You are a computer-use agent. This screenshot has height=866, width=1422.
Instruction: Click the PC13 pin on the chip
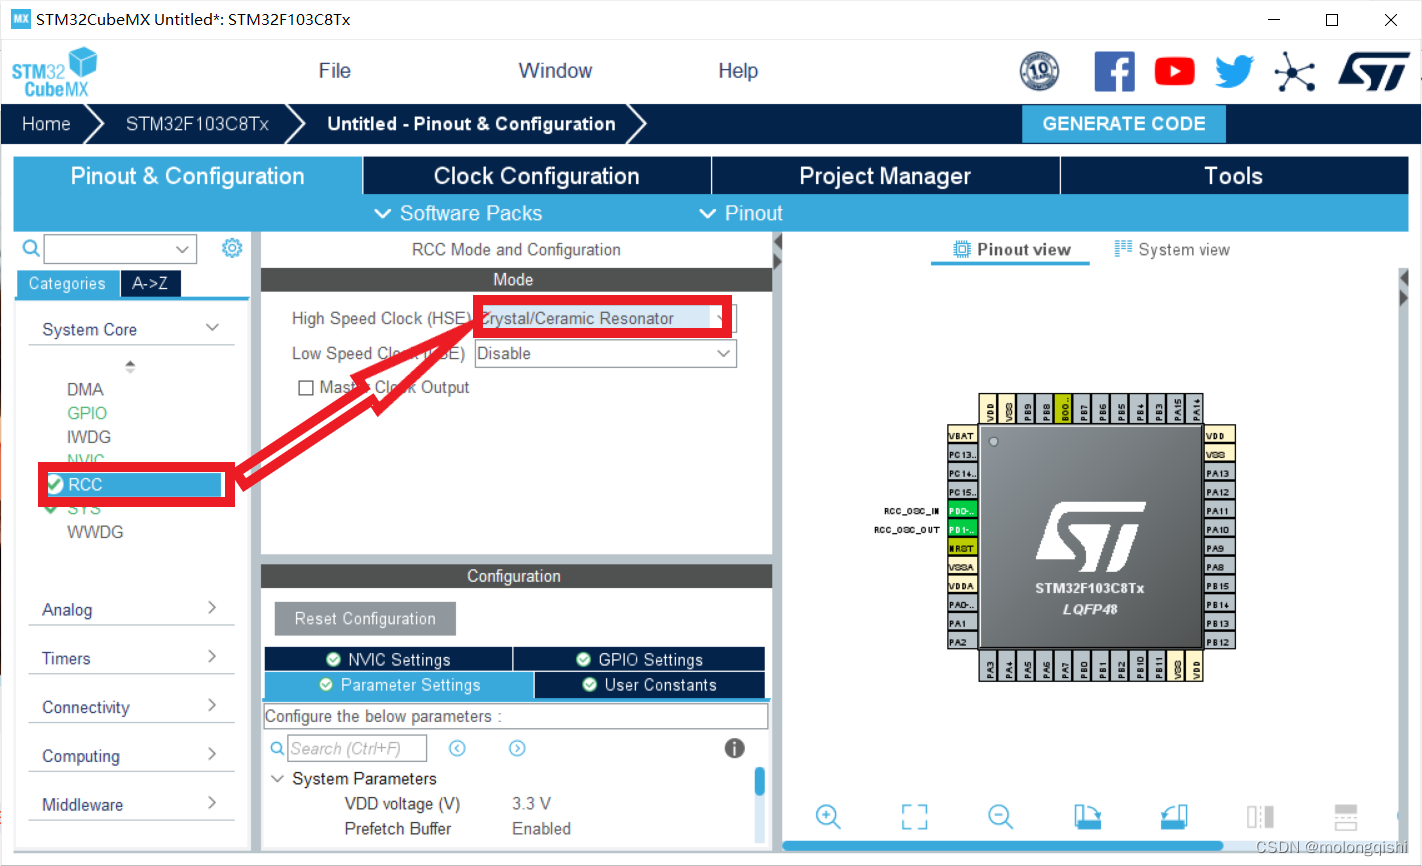(x=962, y=455)
